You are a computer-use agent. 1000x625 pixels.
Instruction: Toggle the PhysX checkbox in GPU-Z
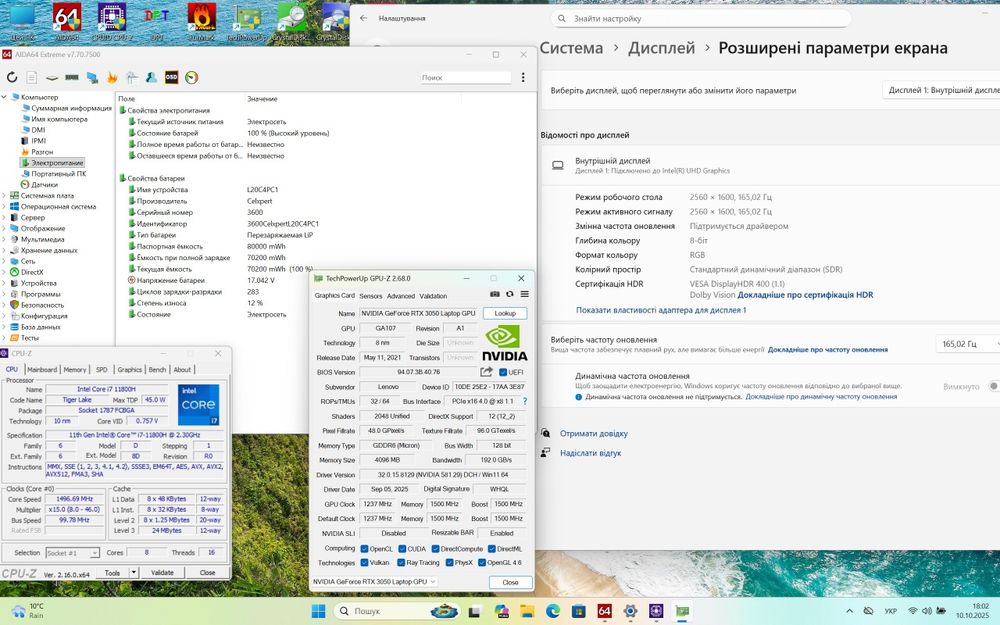point(450,562)
